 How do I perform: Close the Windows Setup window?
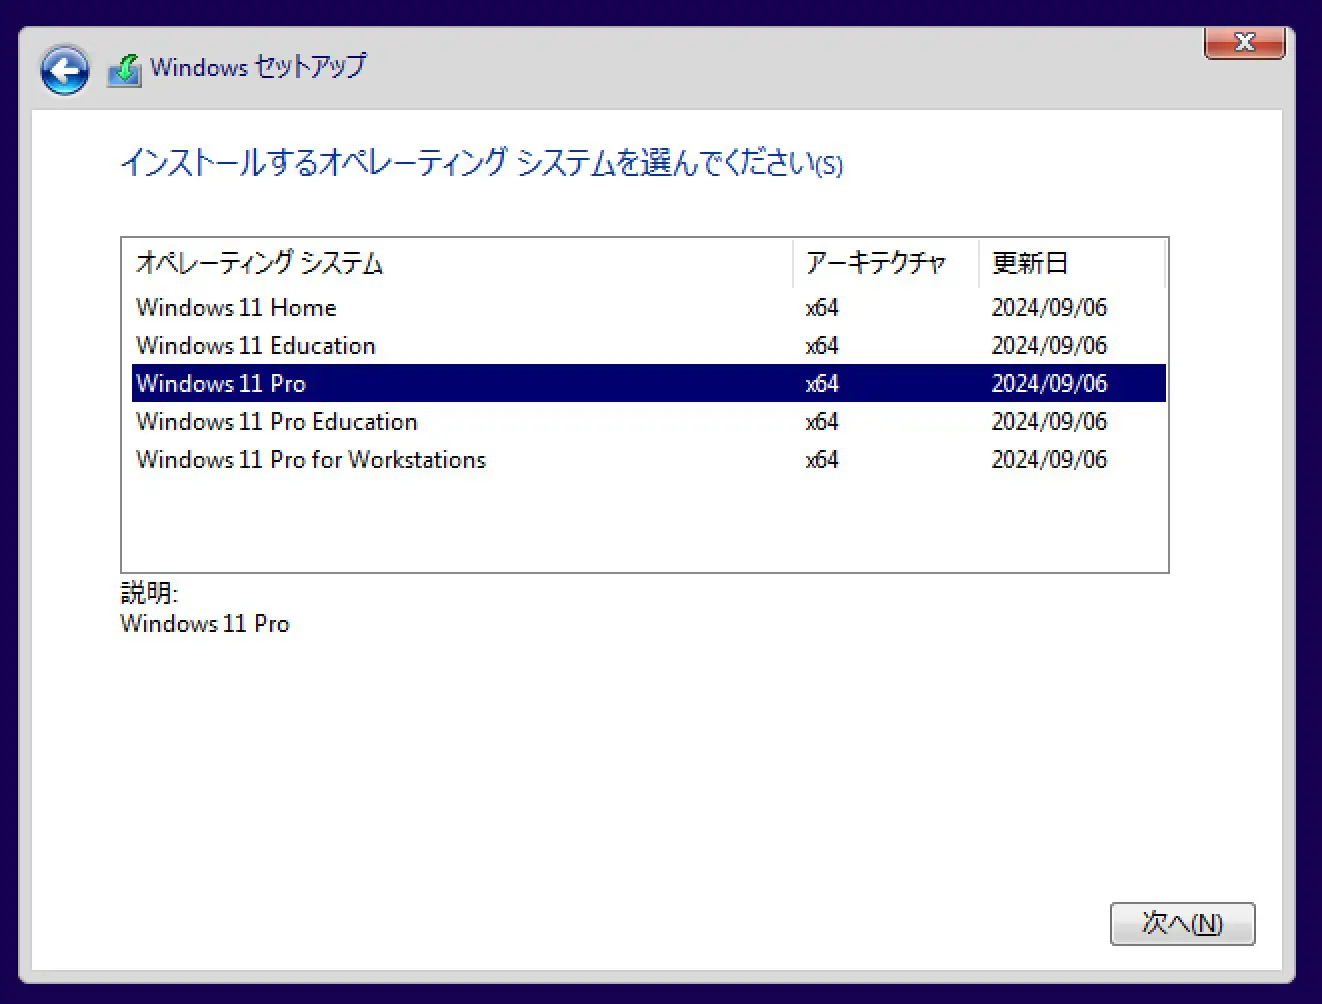point(1244,42)
